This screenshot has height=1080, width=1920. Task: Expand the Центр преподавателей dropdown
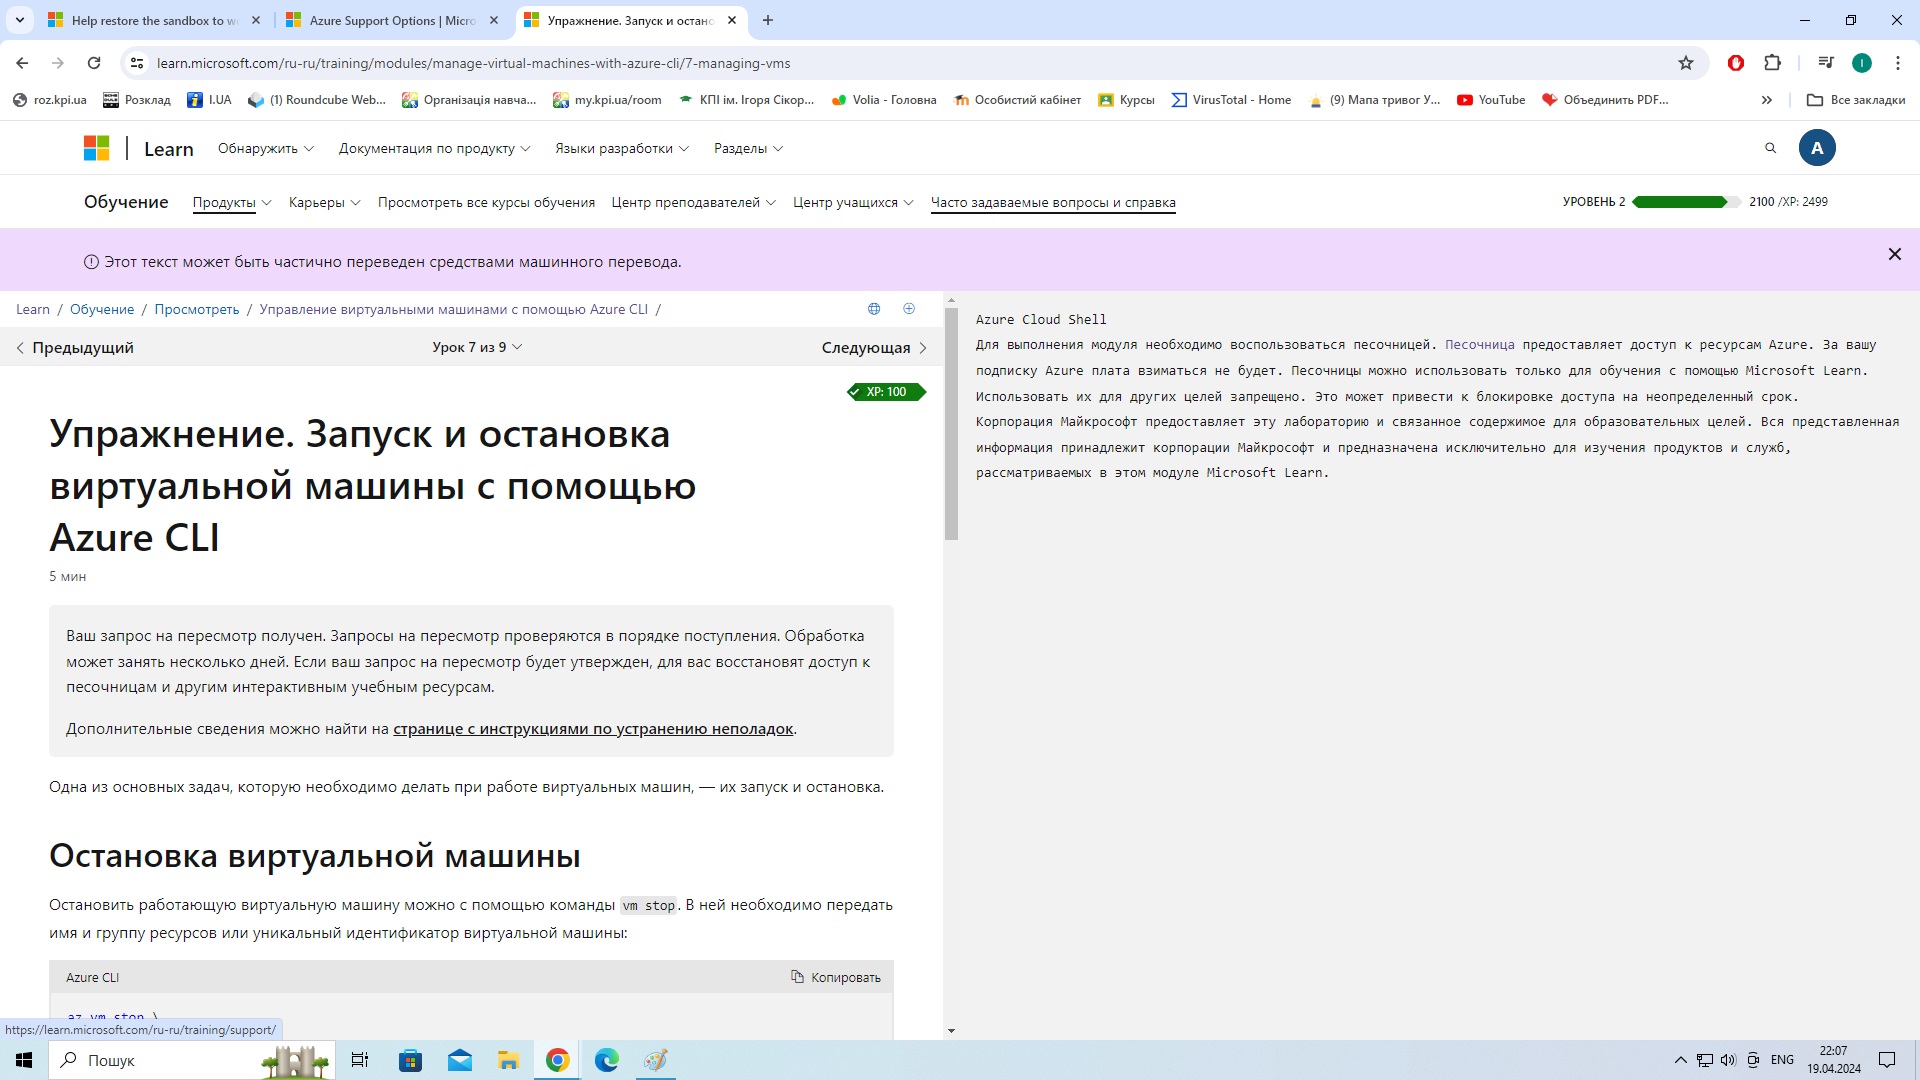(x=694, y=202)
